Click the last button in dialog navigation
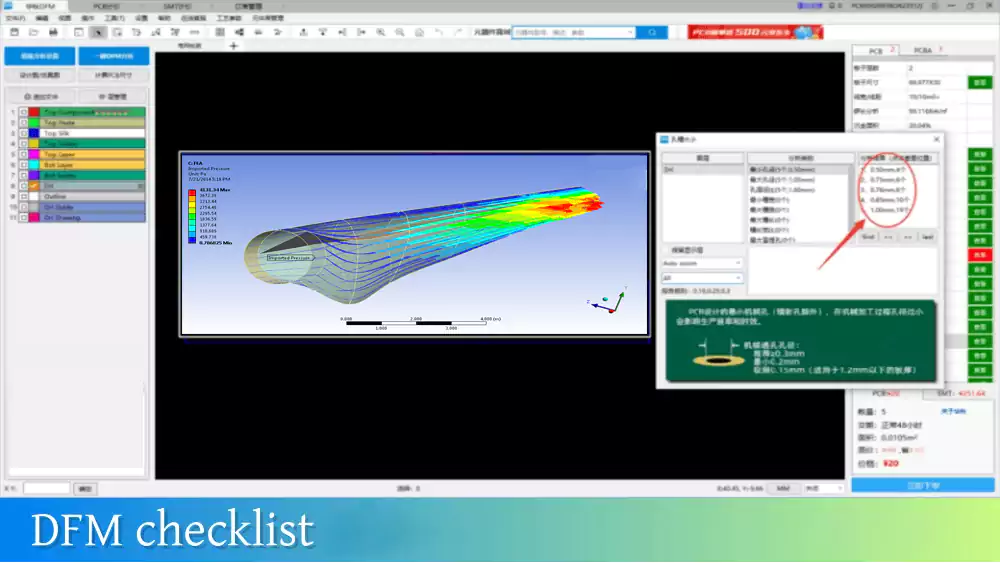This screenshot has height=563, width=1000. pos(927,237)
